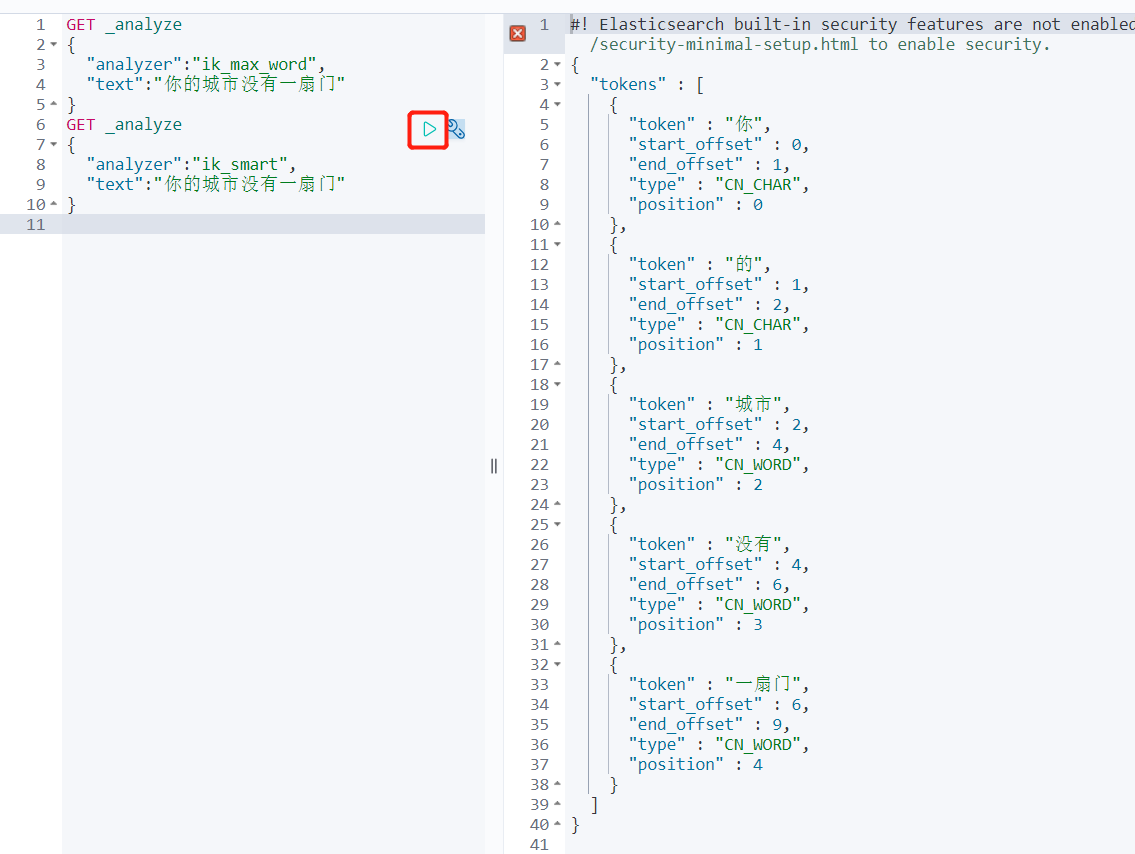The image size is (1135, 854).
Task: Send the request using the green play icon
Action: click(428, 129)
